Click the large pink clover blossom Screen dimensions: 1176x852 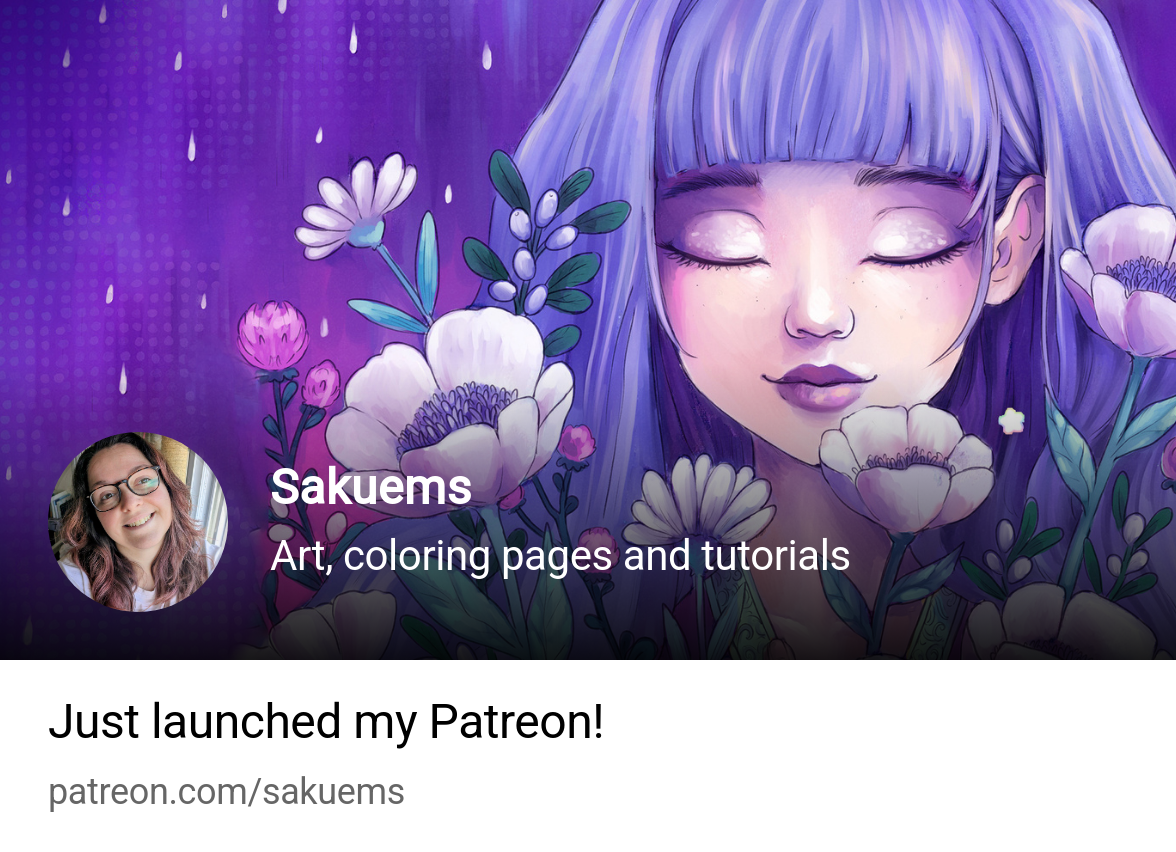click(x=274, y=335)
